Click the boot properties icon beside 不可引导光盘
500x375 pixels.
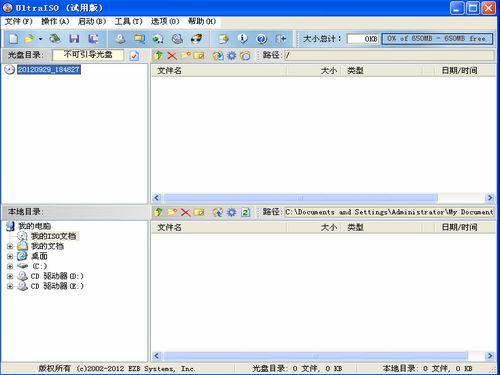tap(134, 55)
